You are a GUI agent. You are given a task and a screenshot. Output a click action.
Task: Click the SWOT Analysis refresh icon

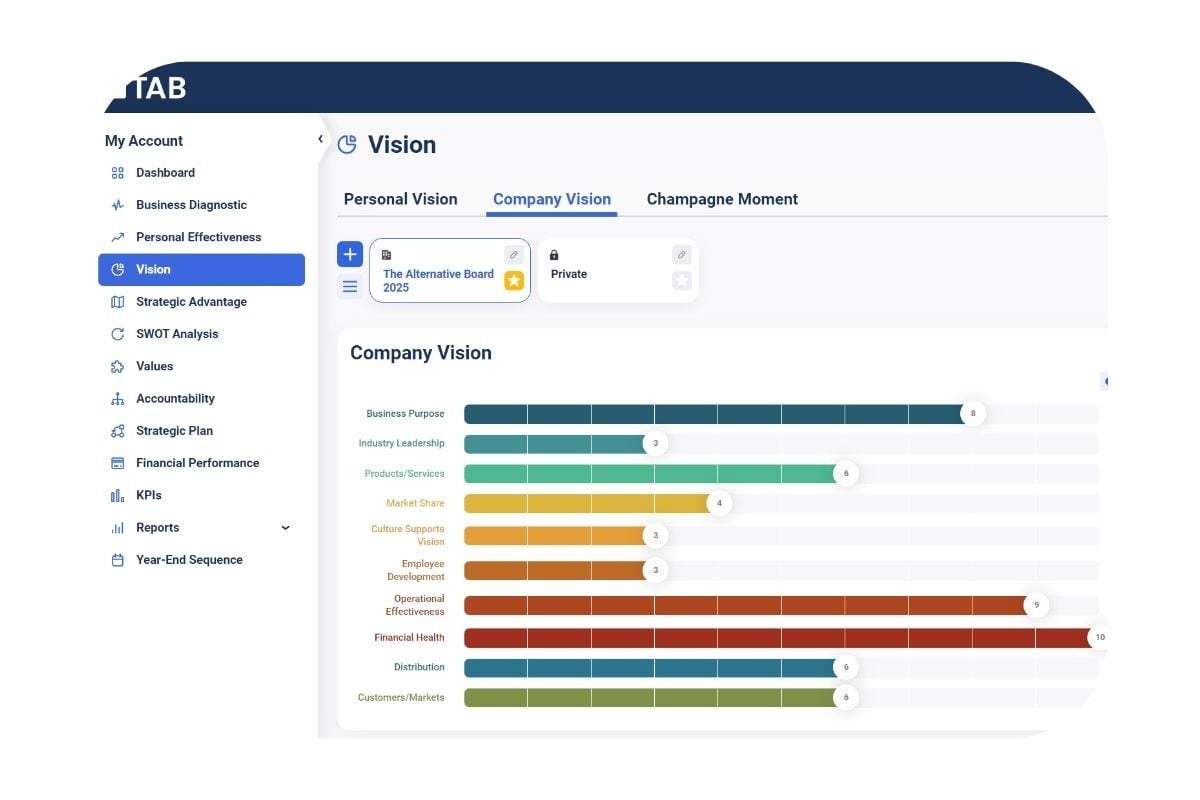[117, 334]
